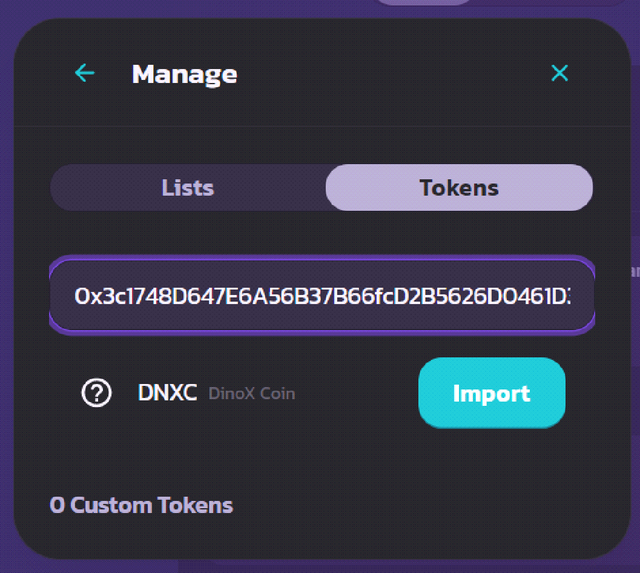Click the Manage dialog title
Screen dimensions: 640x573
(184, 75)
